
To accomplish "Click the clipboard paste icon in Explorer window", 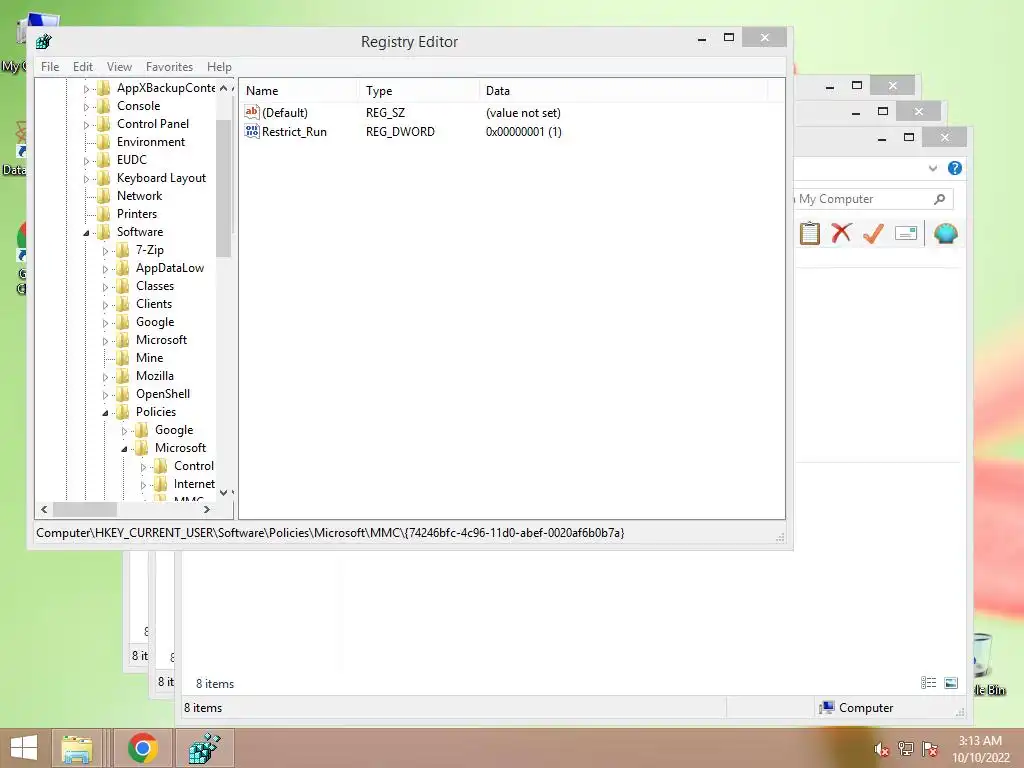I will 810,233.
